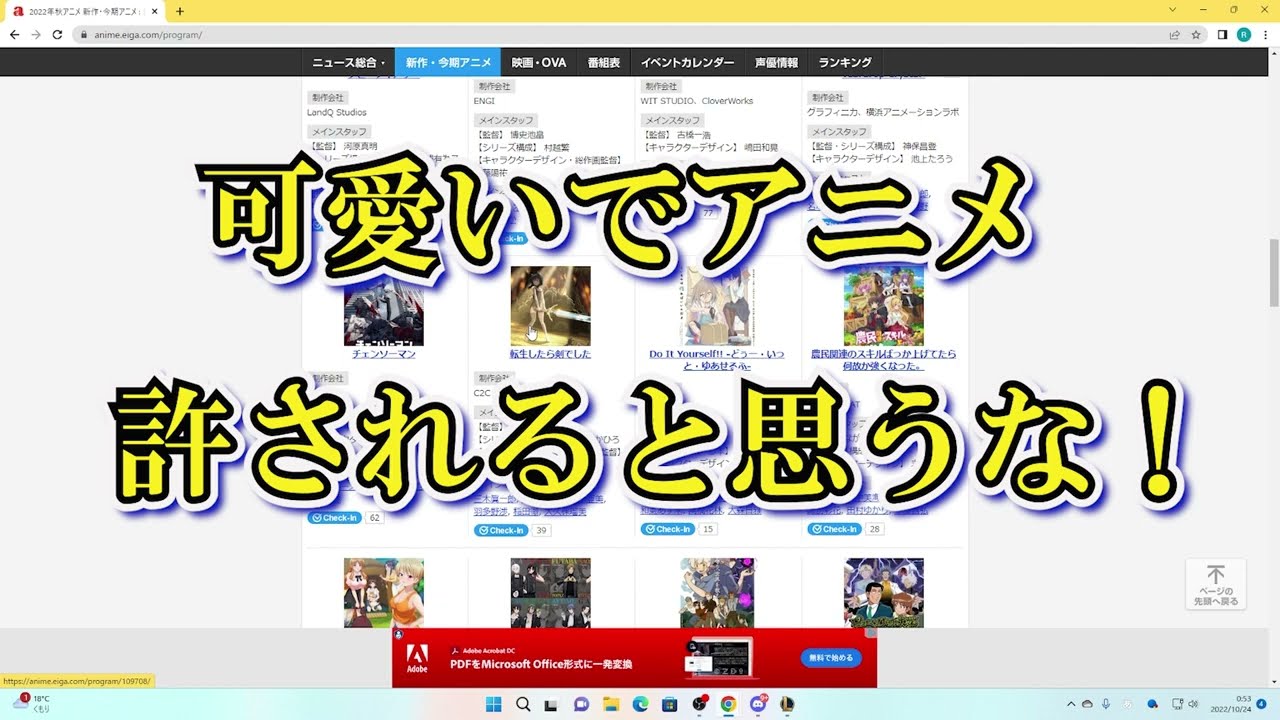Toggle Check-in for チェンソーマン
Viewport: 1280px width, 720px height.
tap(335, 518)
